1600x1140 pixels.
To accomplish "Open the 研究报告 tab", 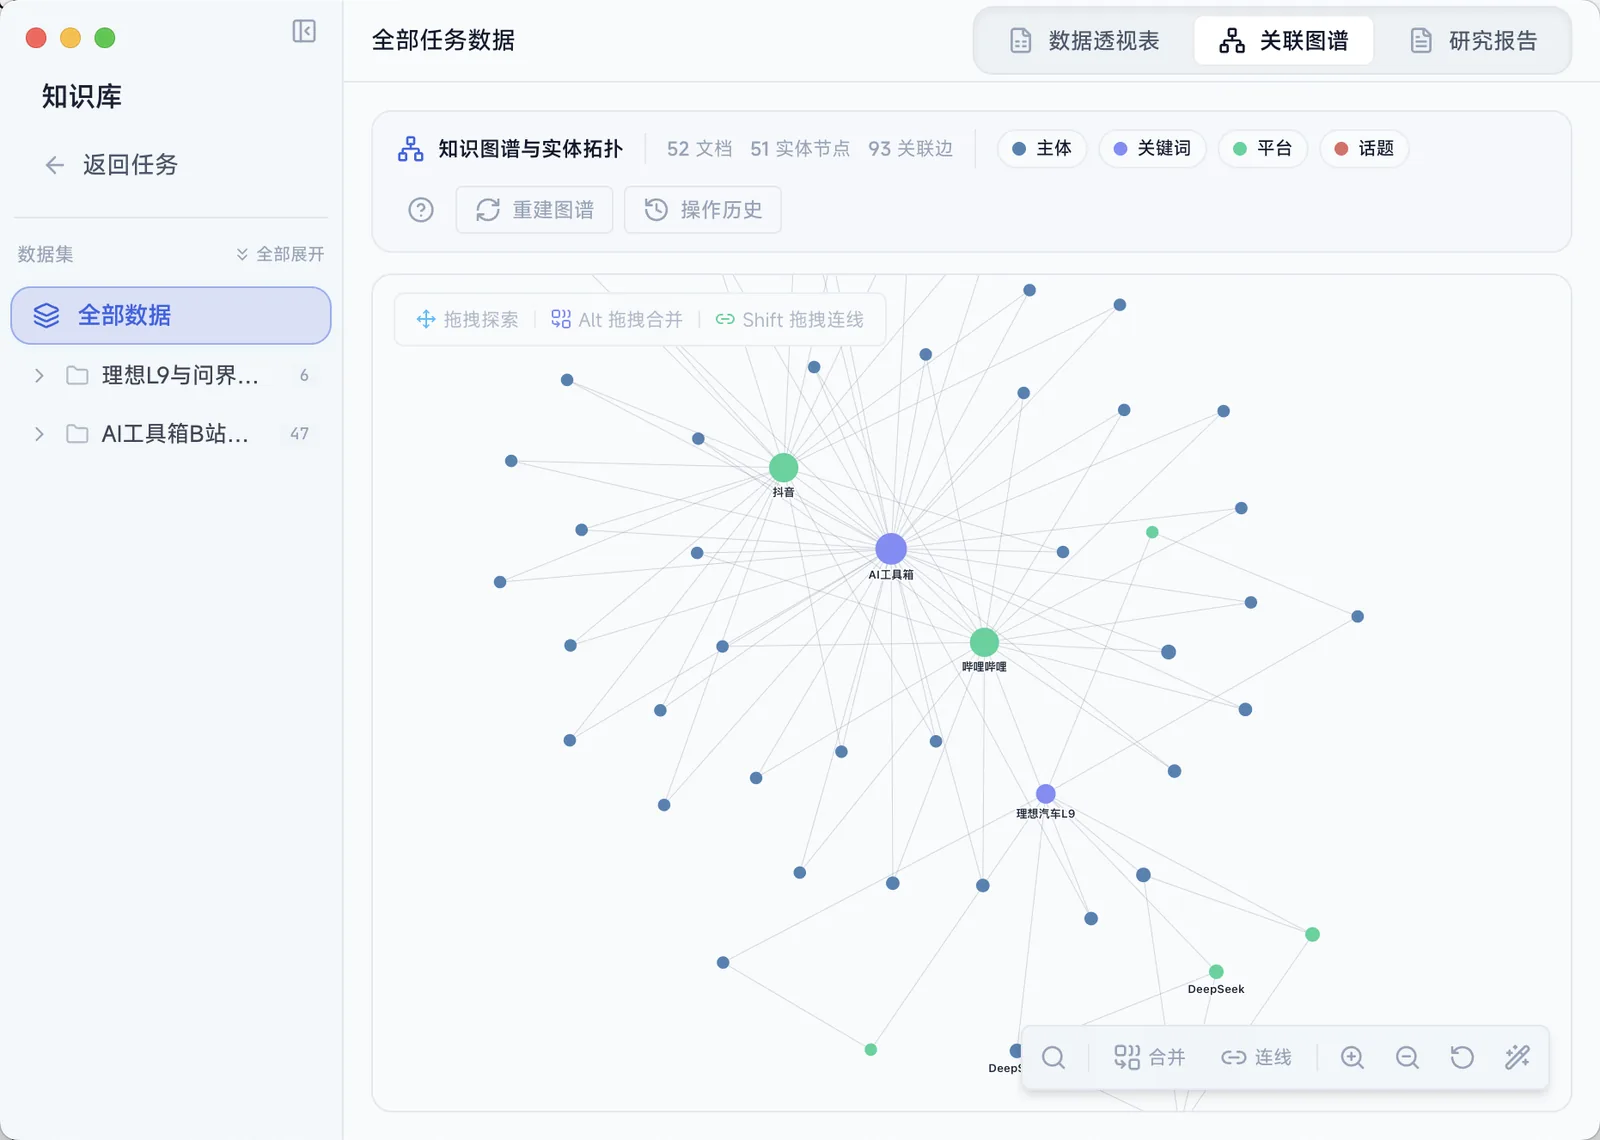I will 1473,41.
